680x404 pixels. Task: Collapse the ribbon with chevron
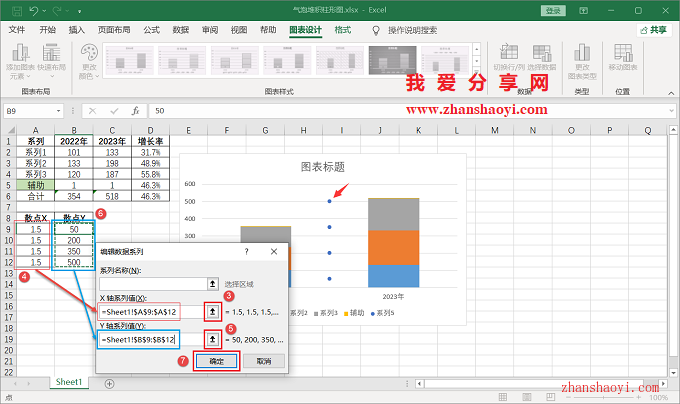pos(671,93)
